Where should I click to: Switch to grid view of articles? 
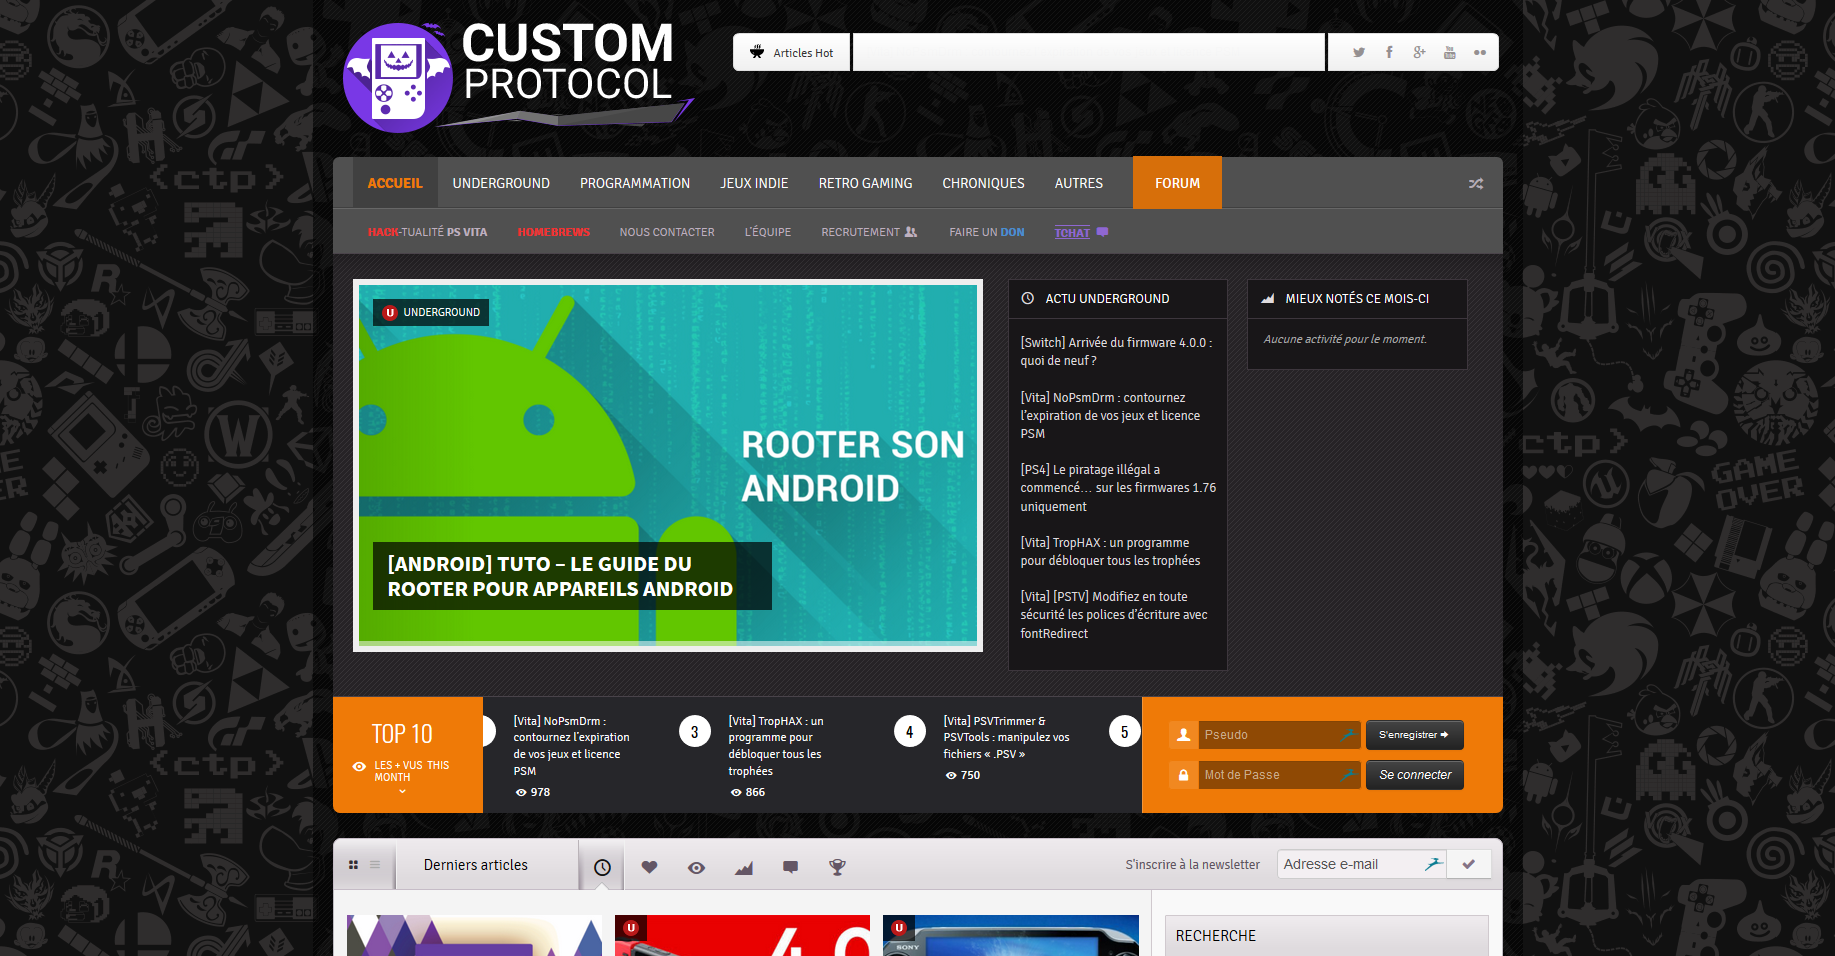pyautogui.click(x=353, y=865)
